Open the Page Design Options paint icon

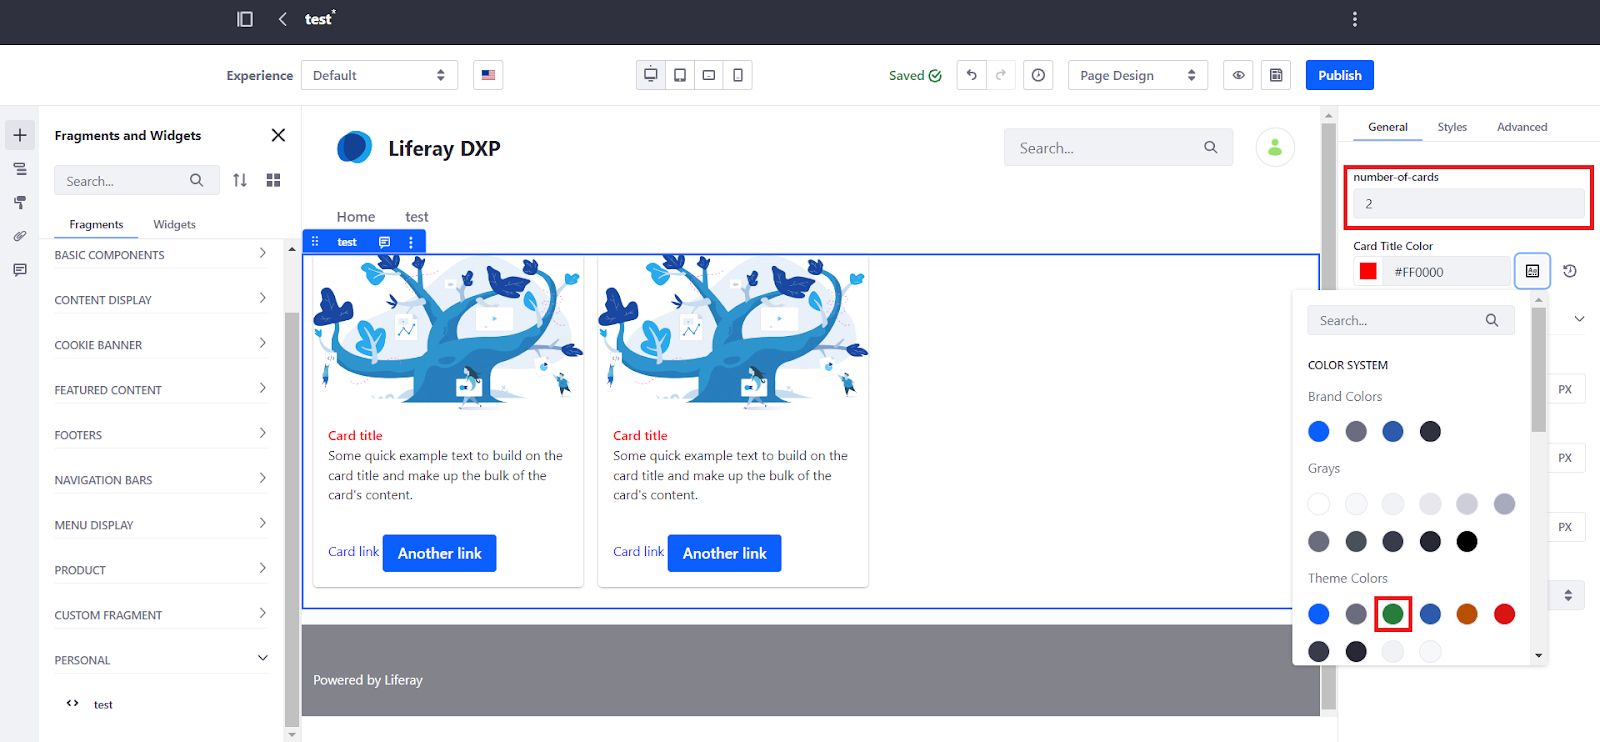click(20, 202)
